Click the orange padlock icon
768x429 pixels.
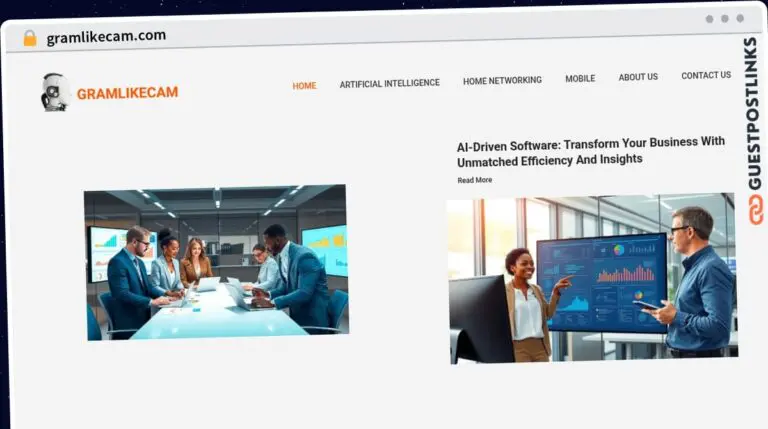[30, 38]
